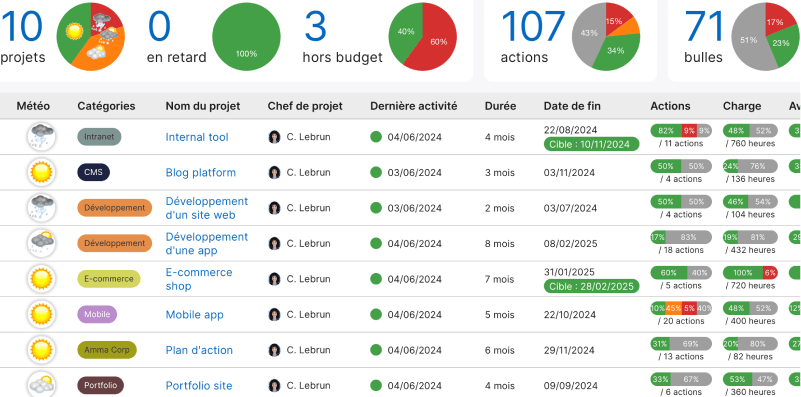Click the Portfolio category tag
Screen dimensions: 801x397
point(101,385)
